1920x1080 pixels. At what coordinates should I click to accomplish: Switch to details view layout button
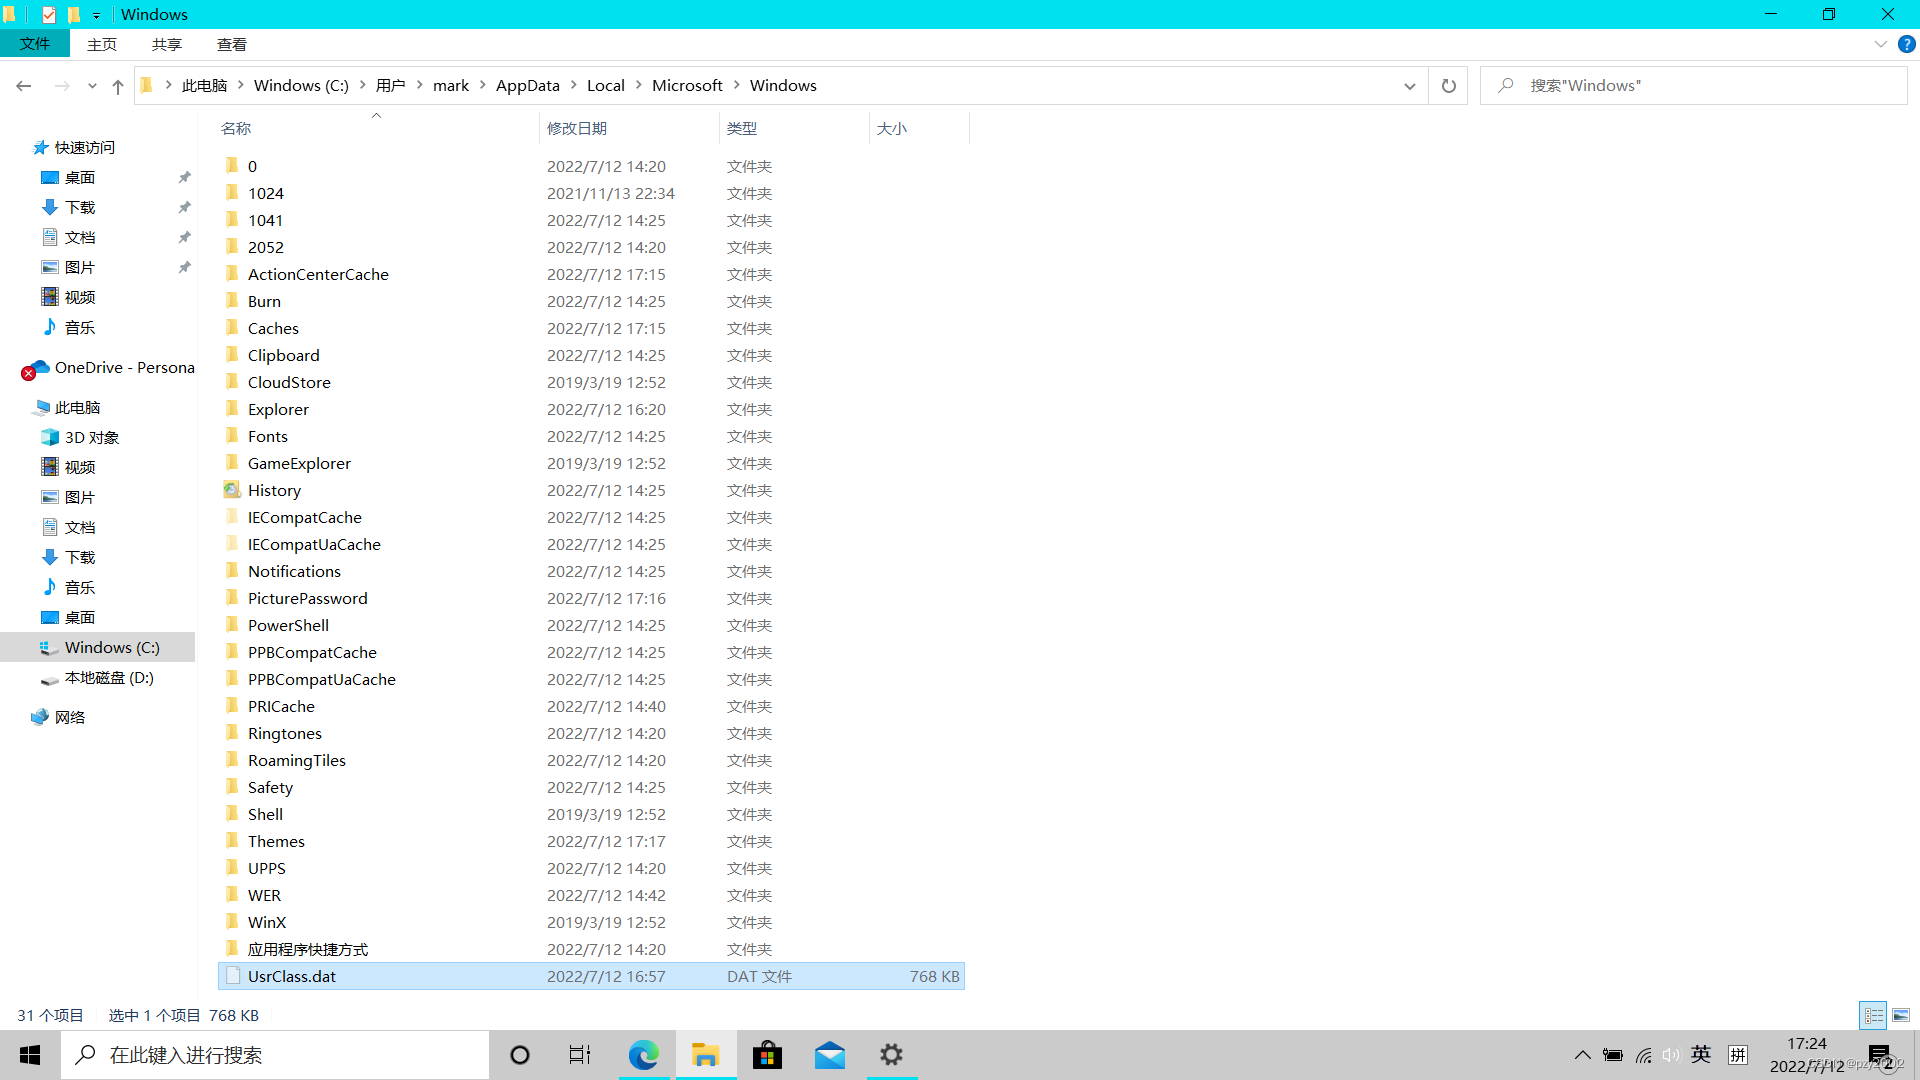pos(1873,1015)
